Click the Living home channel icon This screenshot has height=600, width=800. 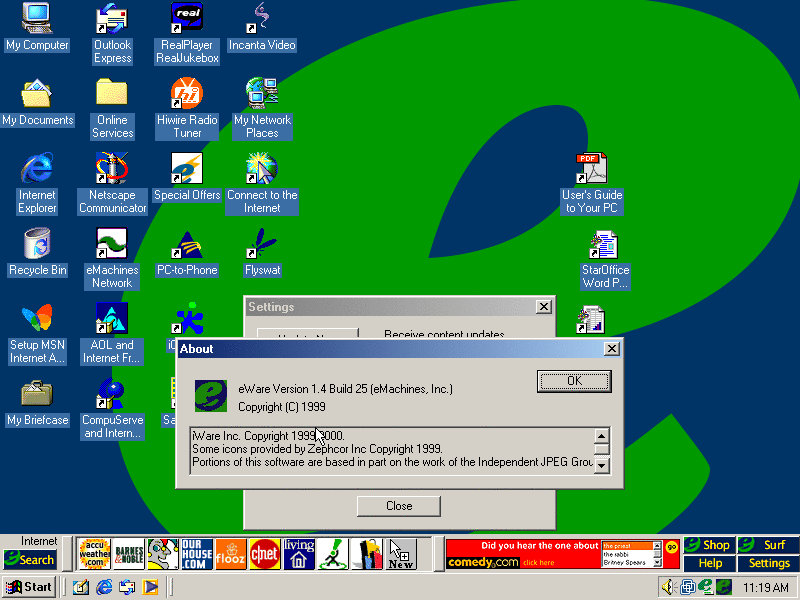click(x=298, y=553)
